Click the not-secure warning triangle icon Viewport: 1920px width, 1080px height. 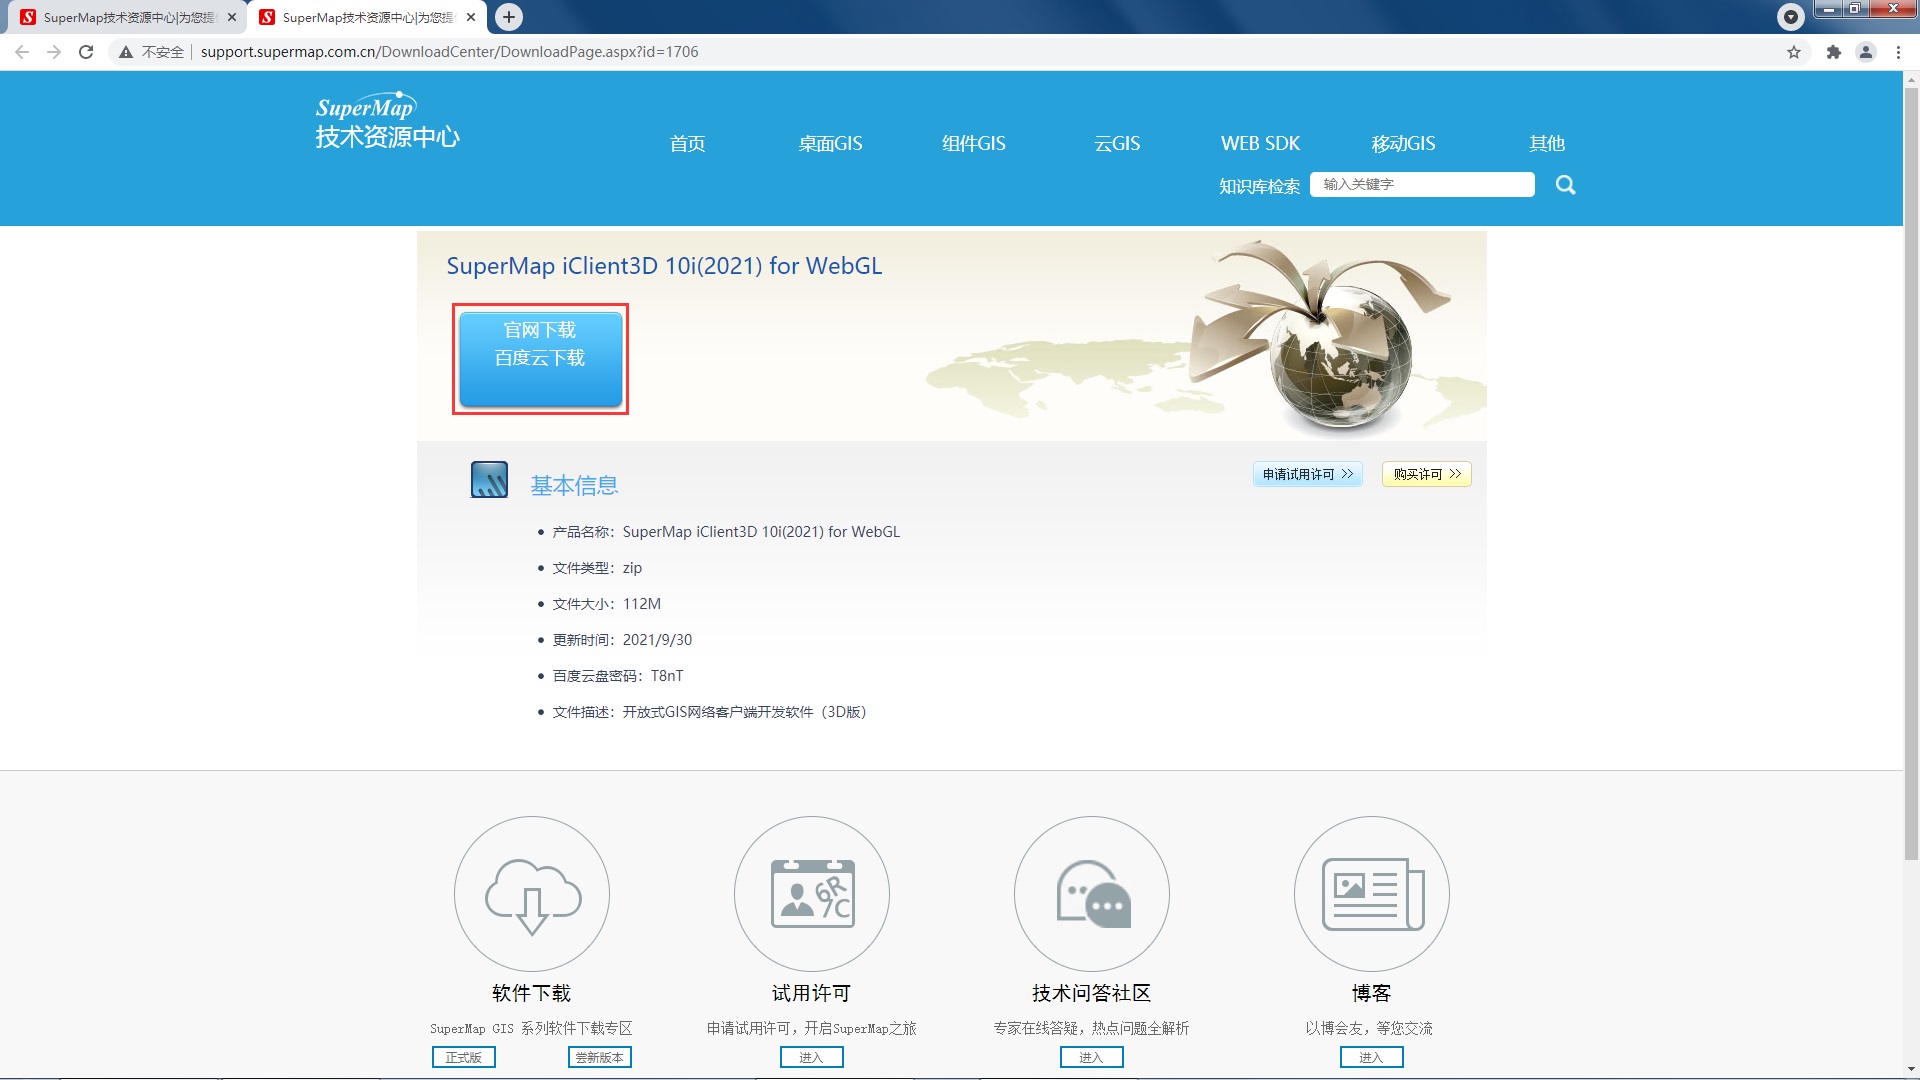point(126,52)
